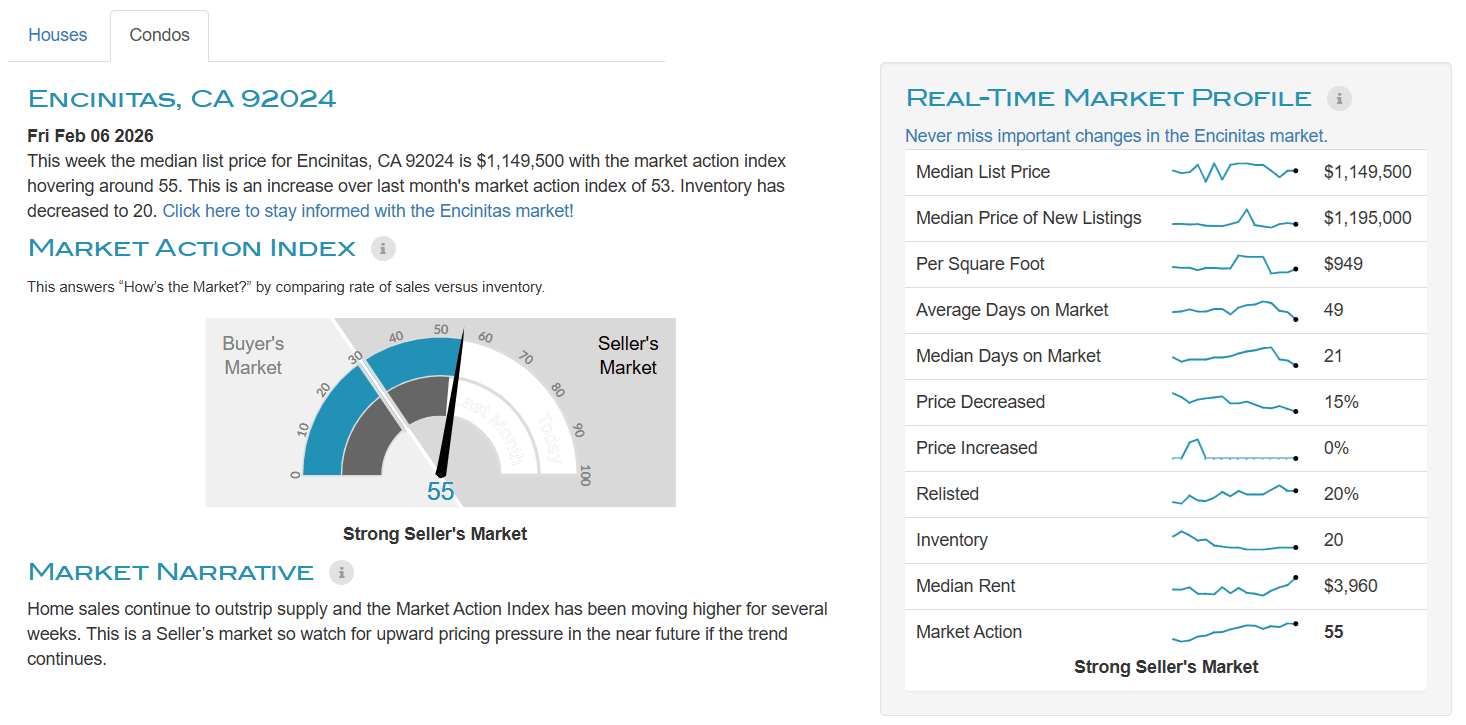The height and width of the screenshot is (725, 1466).
Task: Click the Price Increased sparkline chart
Action: coord(1234,448)
